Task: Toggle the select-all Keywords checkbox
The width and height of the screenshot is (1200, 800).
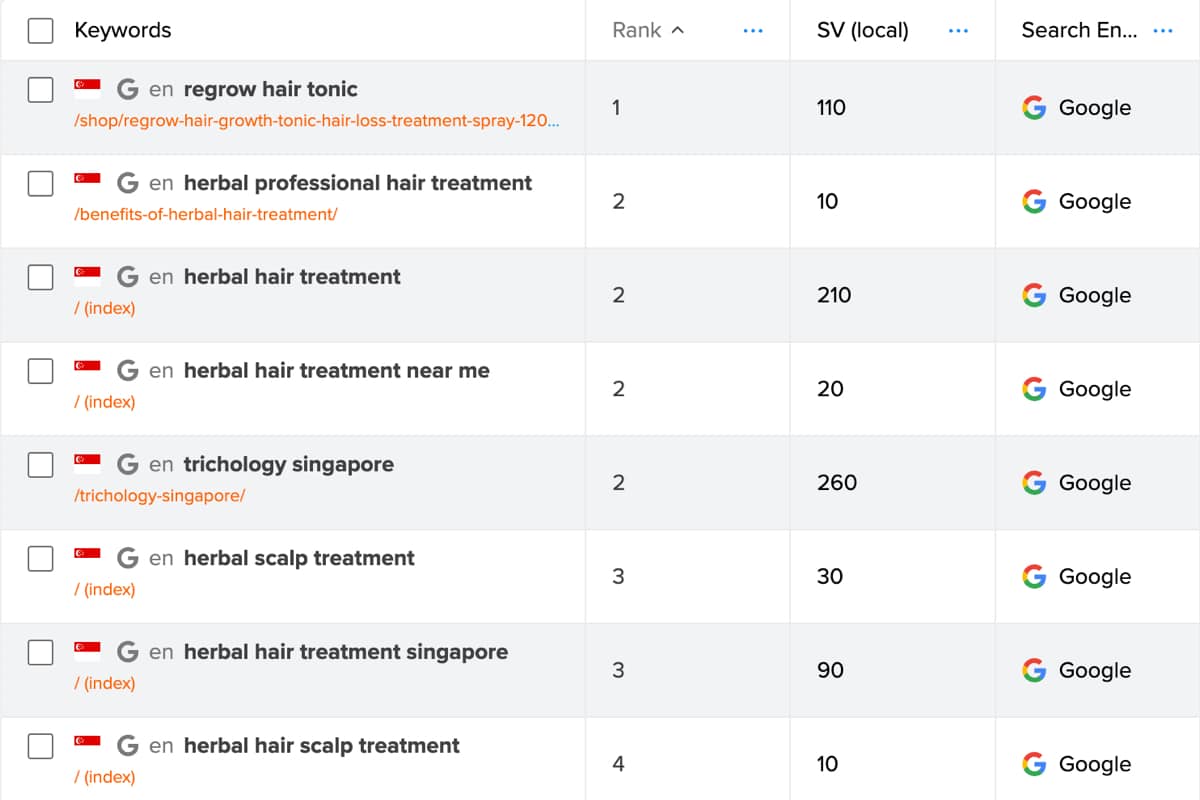Action: pos(40,31)
